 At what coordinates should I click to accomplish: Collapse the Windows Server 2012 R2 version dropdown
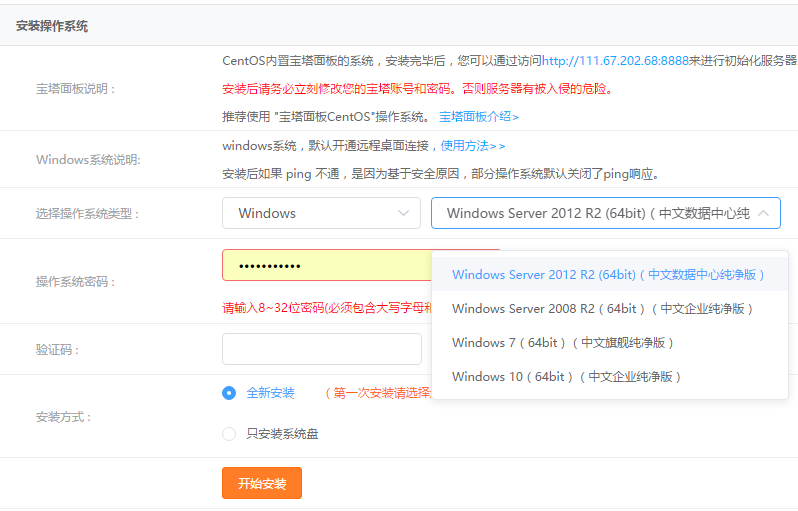pos(606,213)
